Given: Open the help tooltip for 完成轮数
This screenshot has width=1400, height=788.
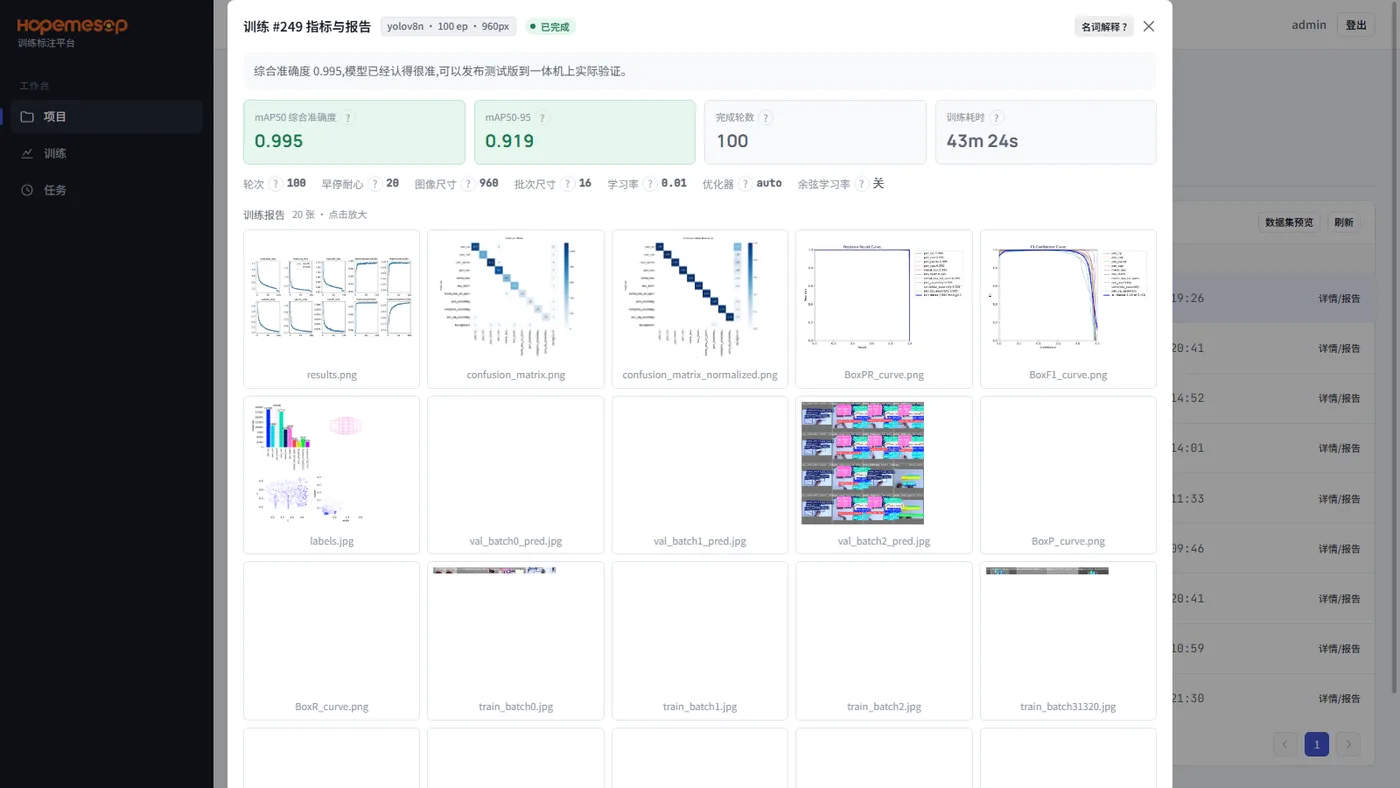Looking at the screenshot, I should pyautogui.click(x=766, y=118).
